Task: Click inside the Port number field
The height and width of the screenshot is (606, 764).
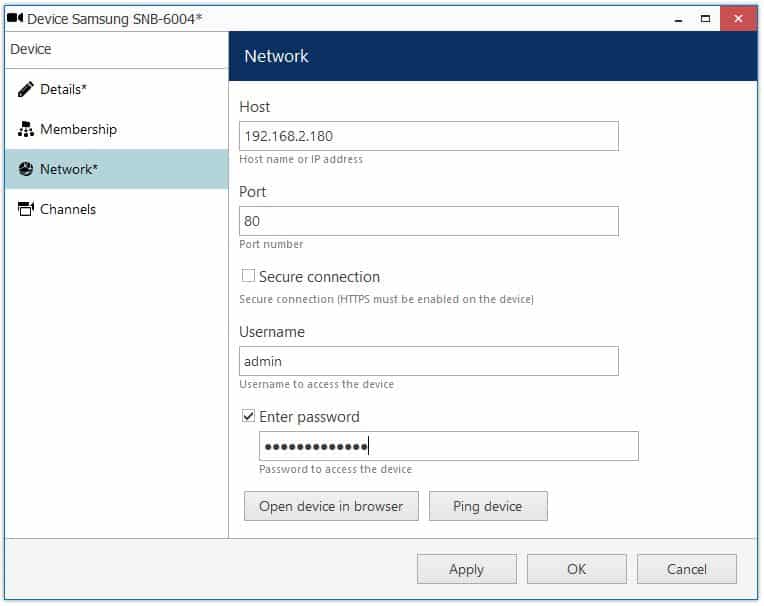Action: (428, 221)
